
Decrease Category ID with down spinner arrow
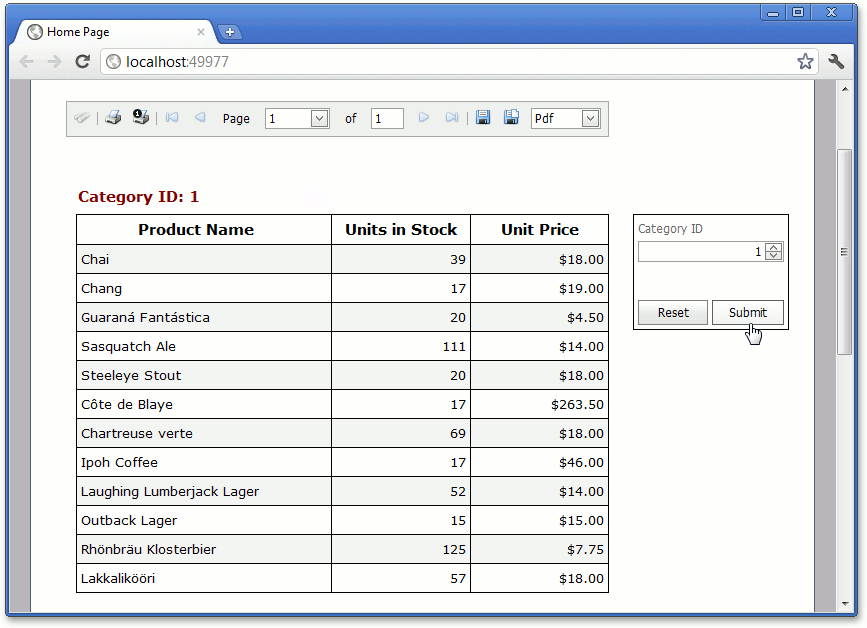coord(773,256)
